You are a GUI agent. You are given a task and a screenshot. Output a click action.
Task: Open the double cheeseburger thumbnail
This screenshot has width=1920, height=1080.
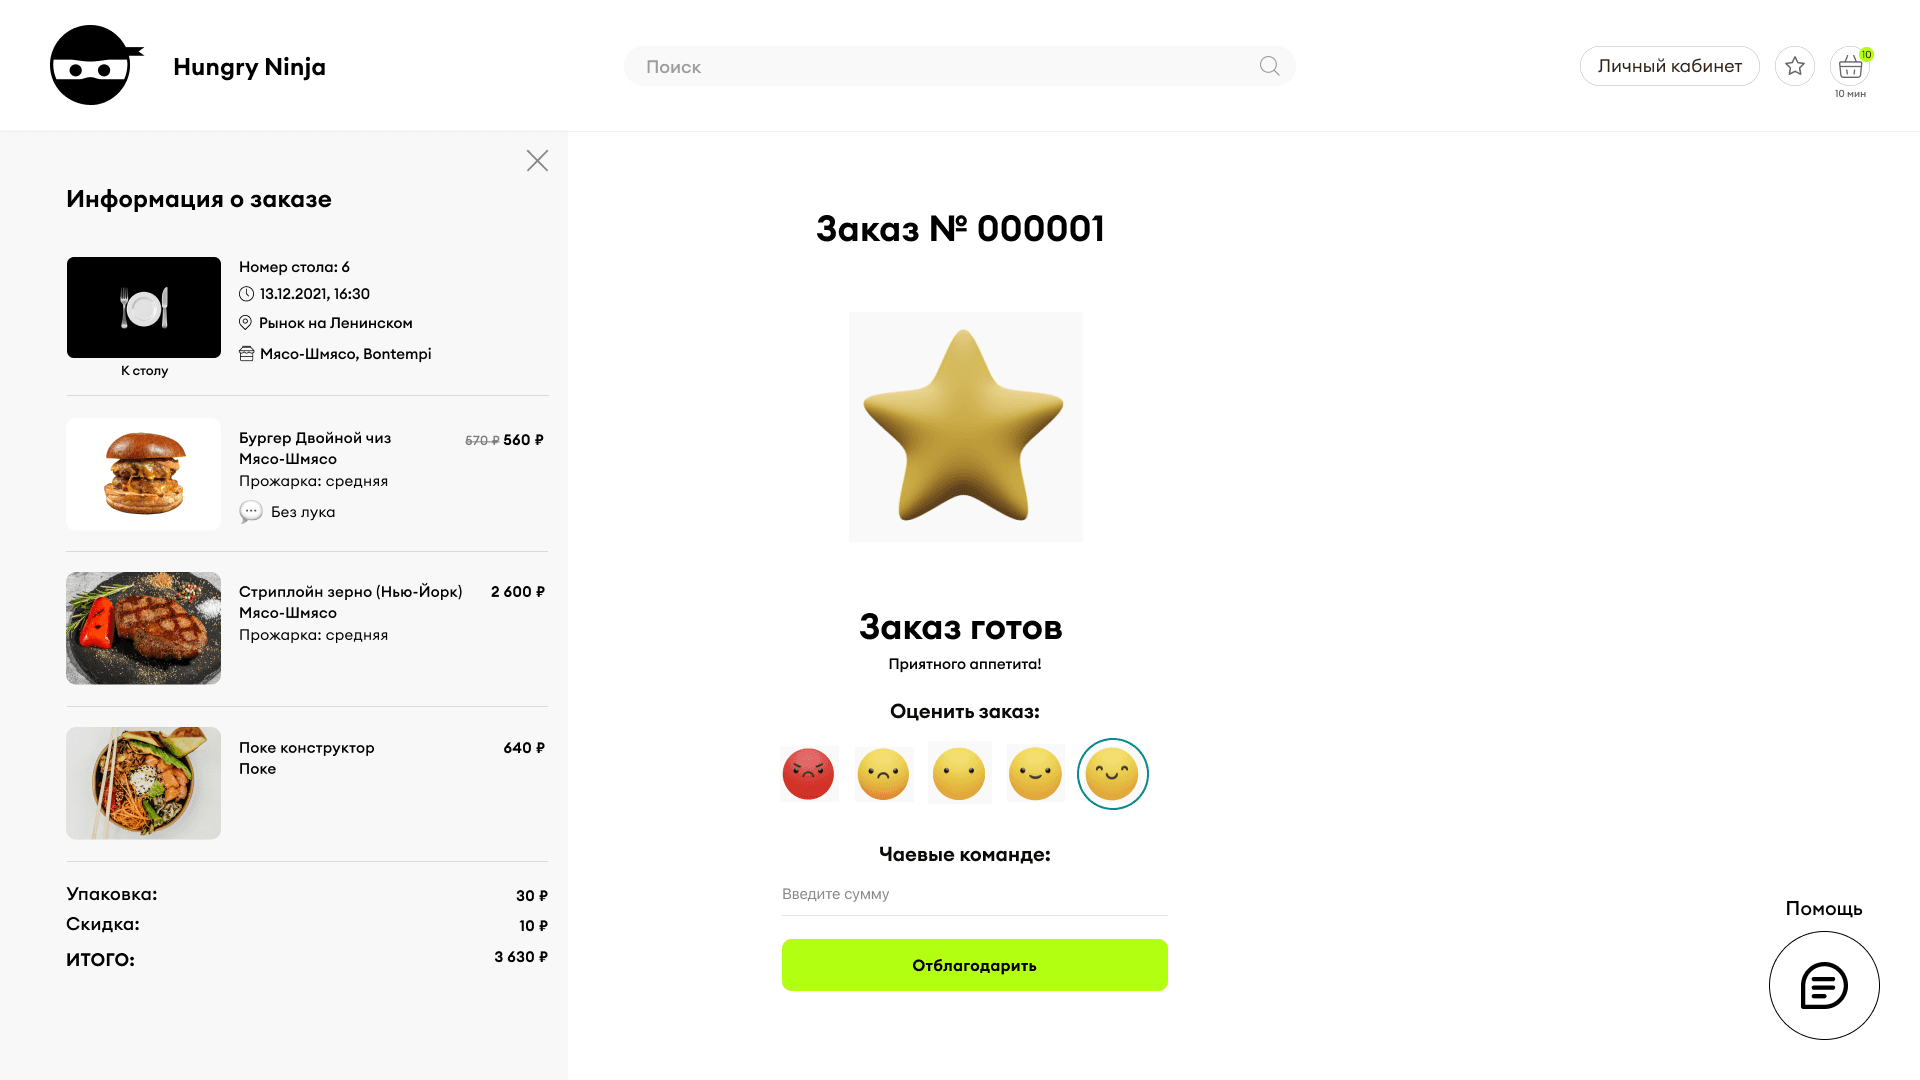pos(143,474)
